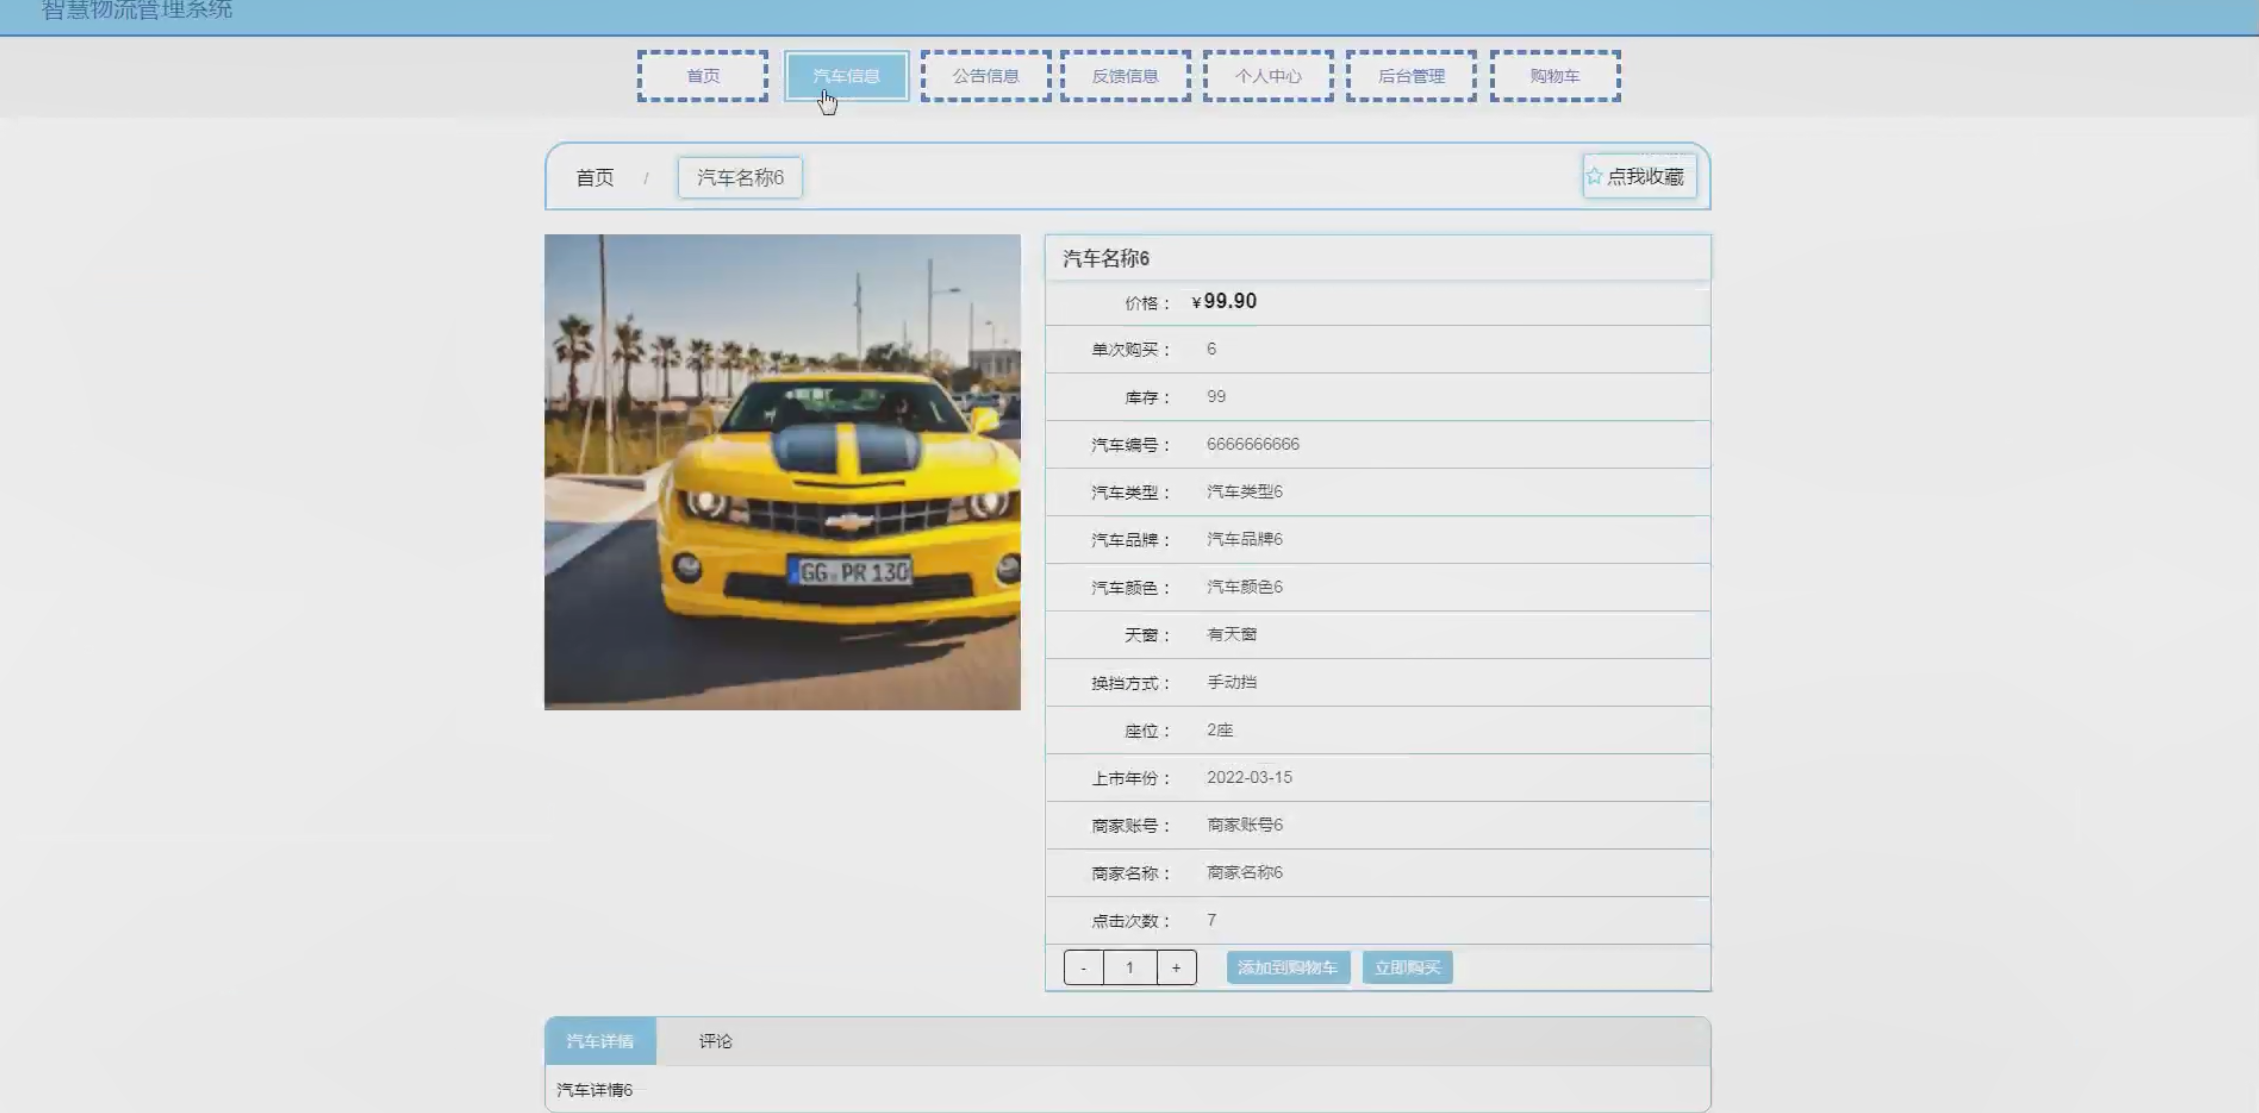Image resolution: width=2259 pixels, height=1113 pixels.
Task: Decrease quantity with the minus button
Action: [x=1083, y=968]
